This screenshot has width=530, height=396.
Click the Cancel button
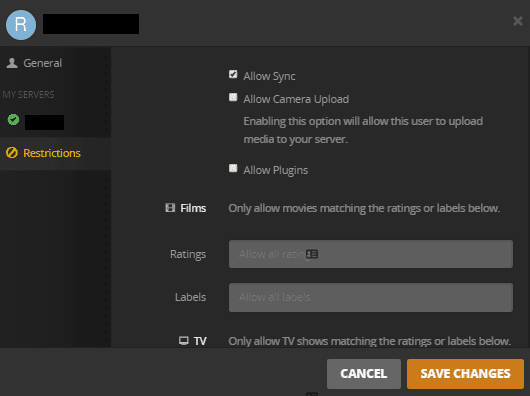click(364, 374)
